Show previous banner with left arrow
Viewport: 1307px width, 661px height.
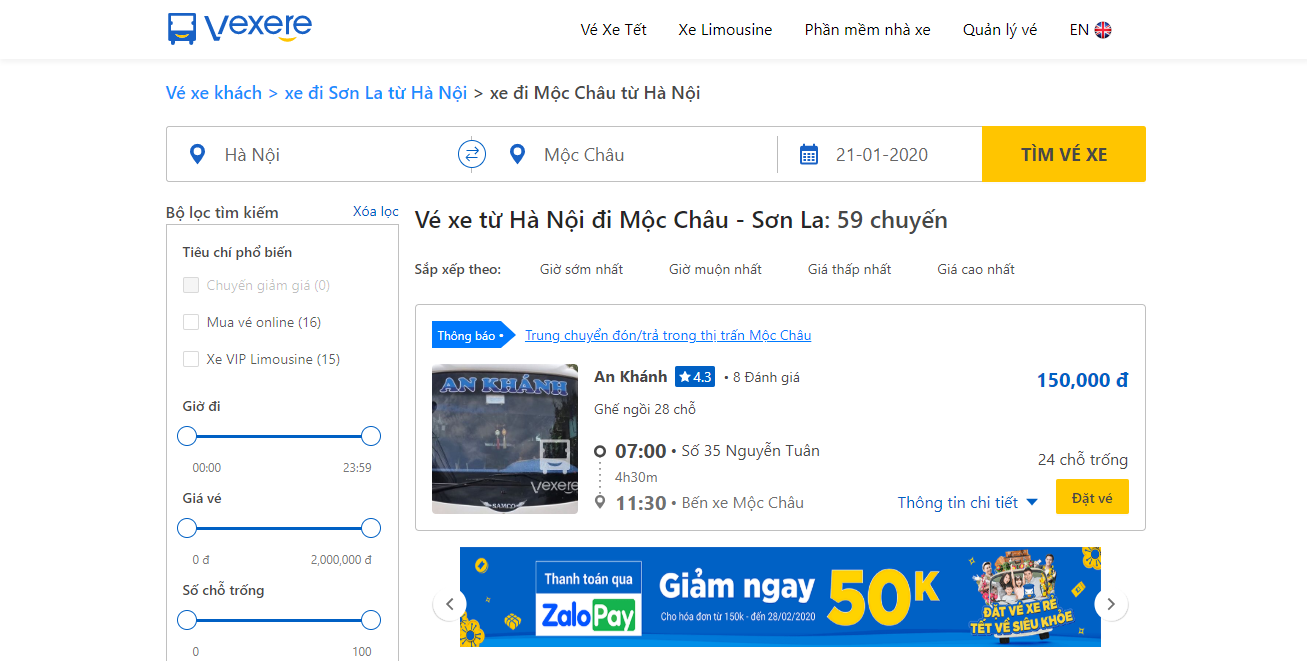449,604
